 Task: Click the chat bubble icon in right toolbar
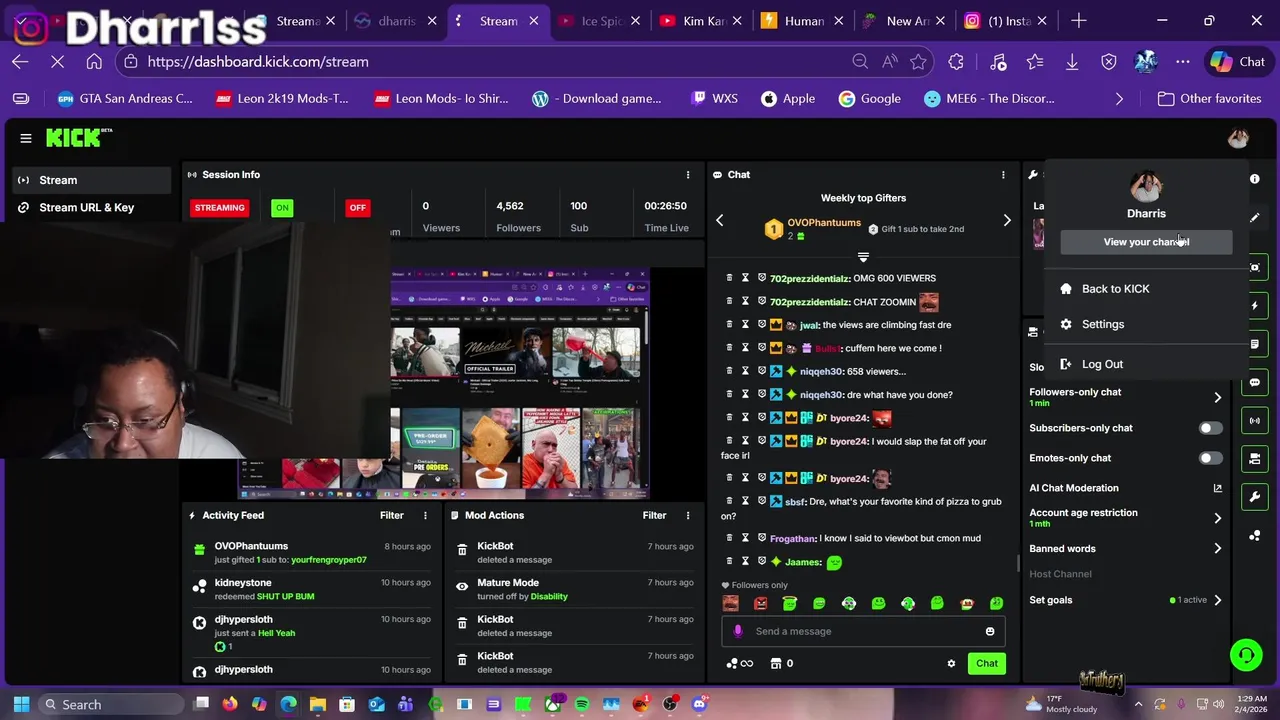coord(1255,382)
